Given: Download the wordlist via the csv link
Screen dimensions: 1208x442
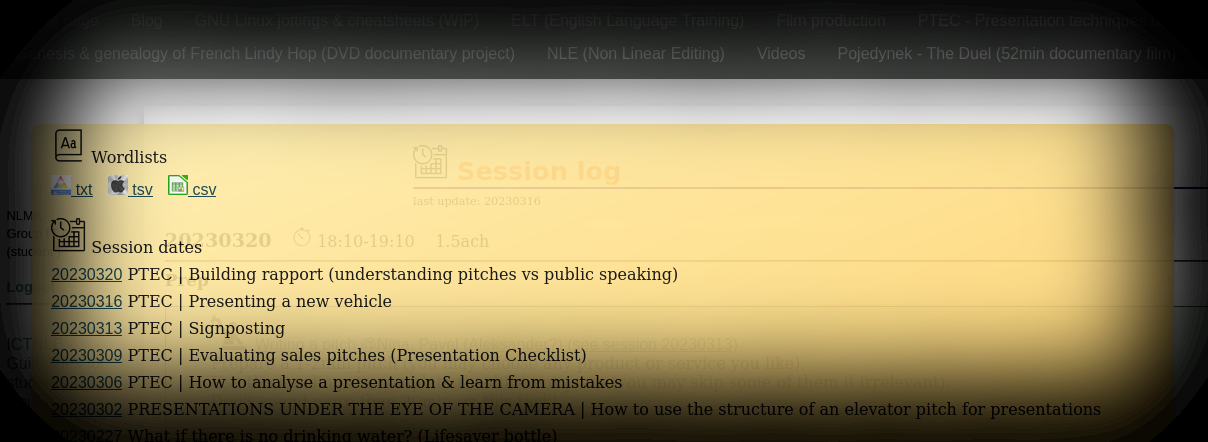Looking at the screenshot, I should point(204,190).
